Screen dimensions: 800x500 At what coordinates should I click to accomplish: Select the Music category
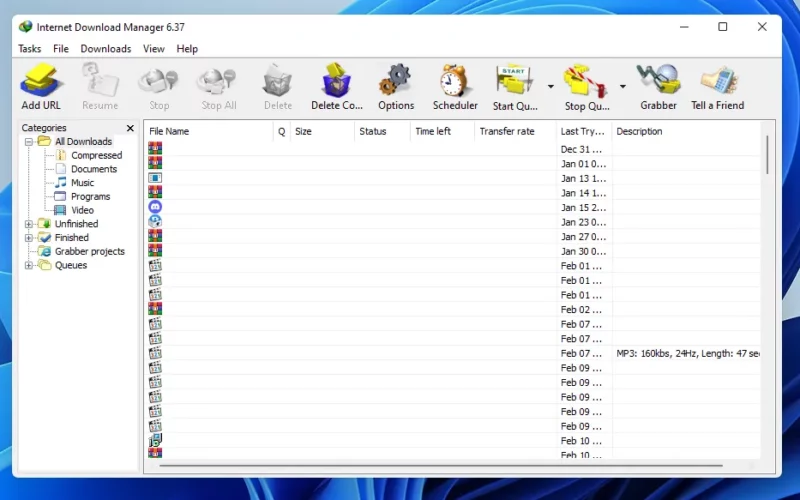[x=82, y=183]
